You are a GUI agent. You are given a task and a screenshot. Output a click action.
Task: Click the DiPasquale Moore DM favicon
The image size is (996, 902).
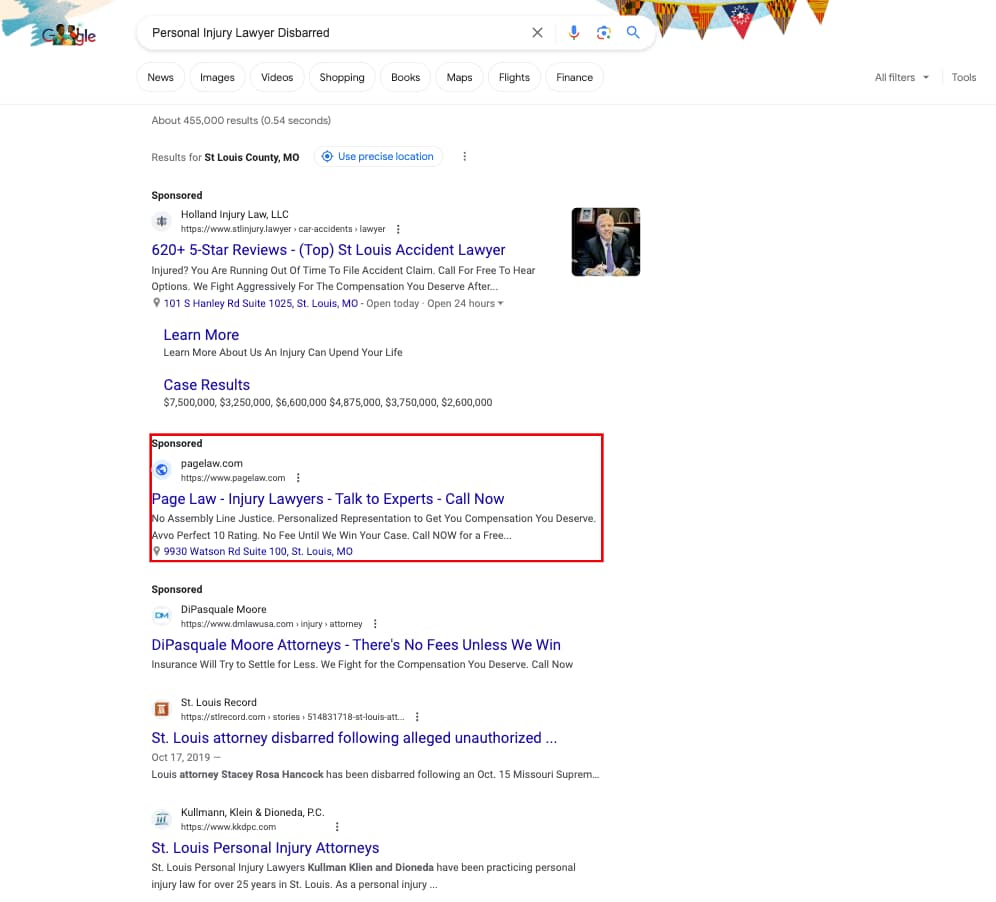[x=162, y=616]
